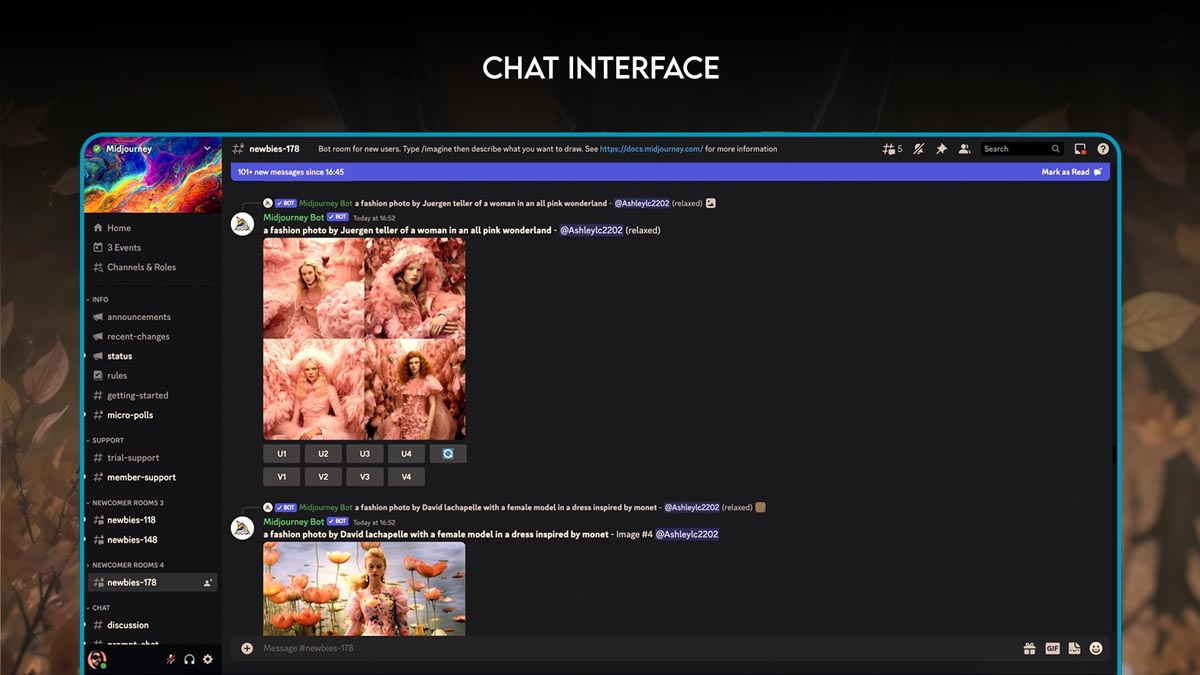The width and height of the screenshot is (1200, 675).
Task: Collapse the NEWCOMER ROOMS 3 category
Action: 125,503
